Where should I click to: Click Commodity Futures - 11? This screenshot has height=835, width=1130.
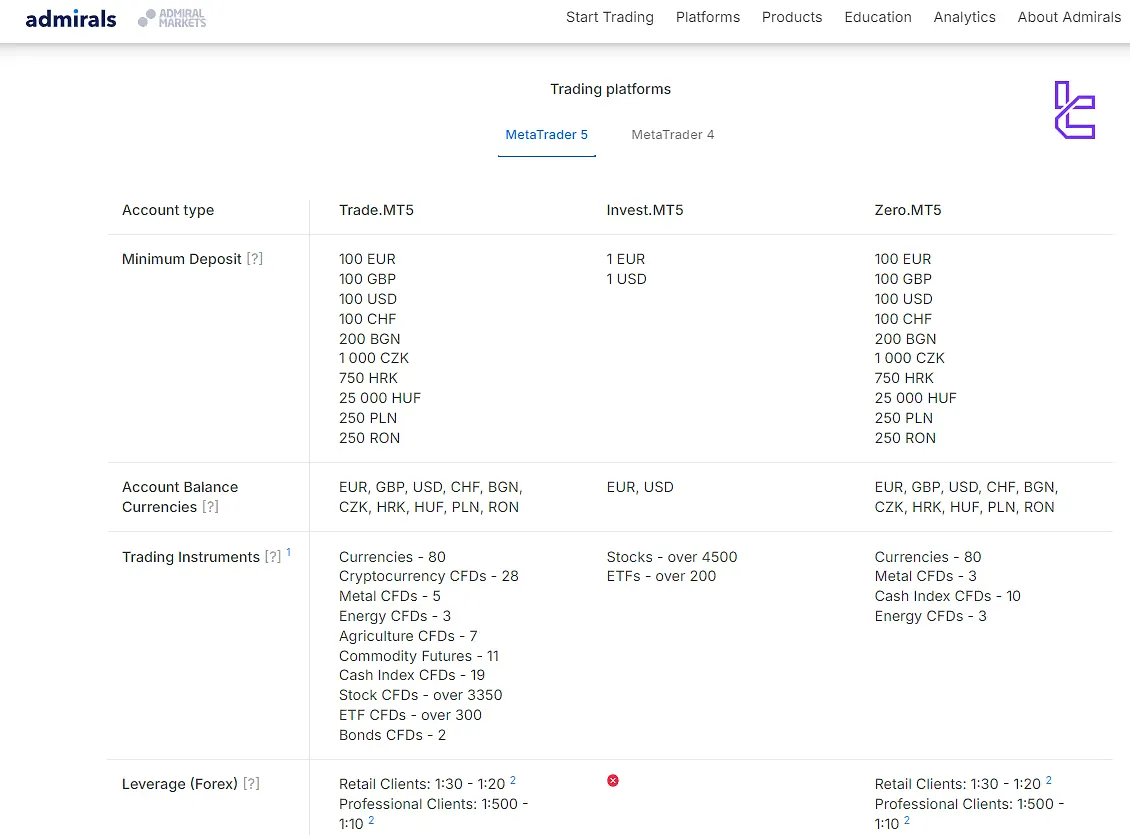point(419,656)
